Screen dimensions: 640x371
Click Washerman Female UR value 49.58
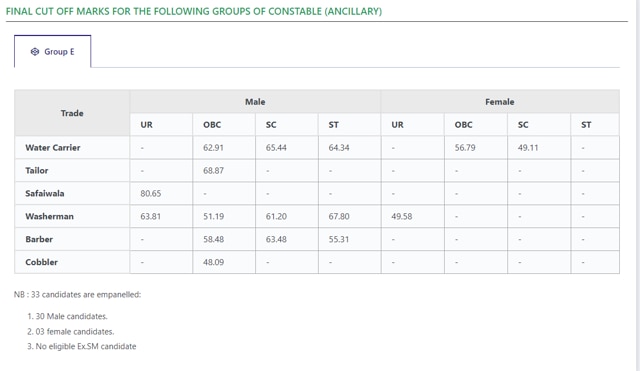tap(402, 216)
